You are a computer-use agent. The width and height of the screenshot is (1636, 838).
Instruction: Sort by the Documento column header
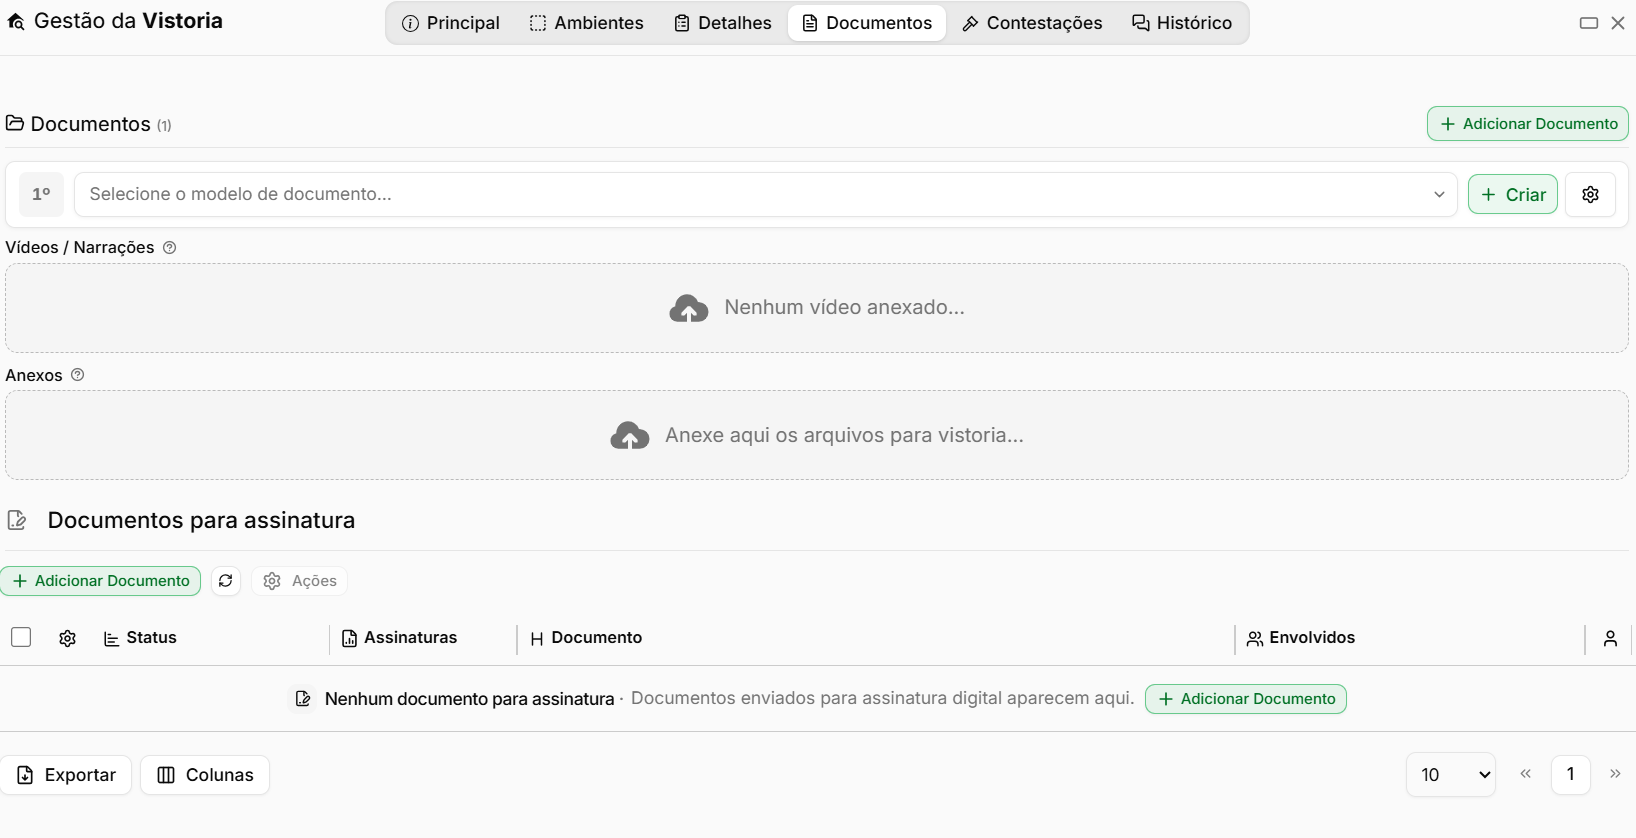pos(586,638)
